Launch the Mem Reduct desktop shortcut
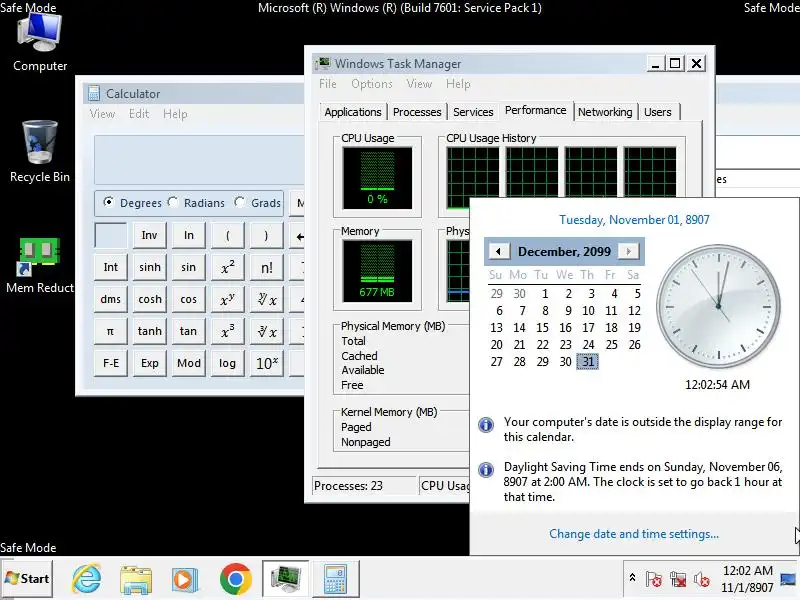Viewport: 800px width, 600px height. pos(40,265)
